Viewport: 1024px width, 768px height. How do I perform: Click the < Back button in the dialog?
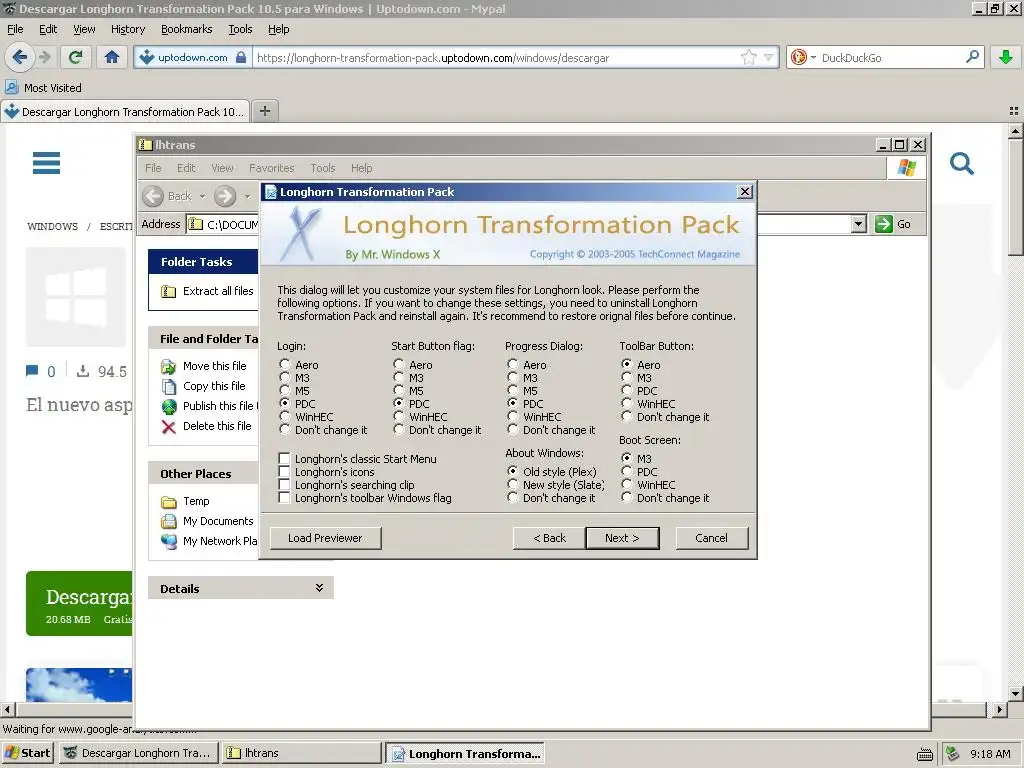[x=549, y=538]
